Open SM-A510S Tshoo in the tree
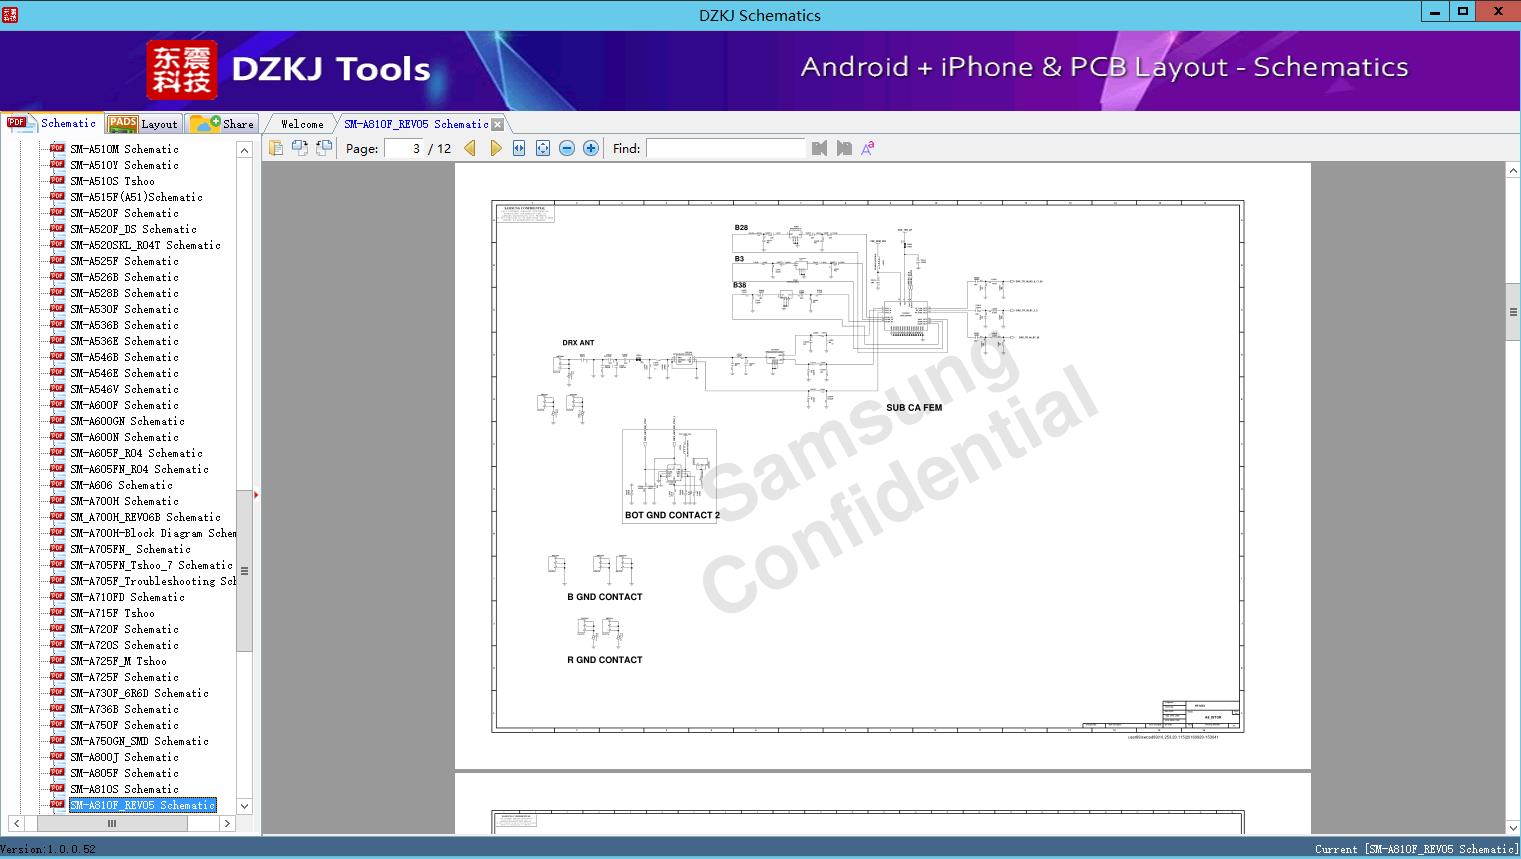This screenshot has height=859, width=1521. 112,181
